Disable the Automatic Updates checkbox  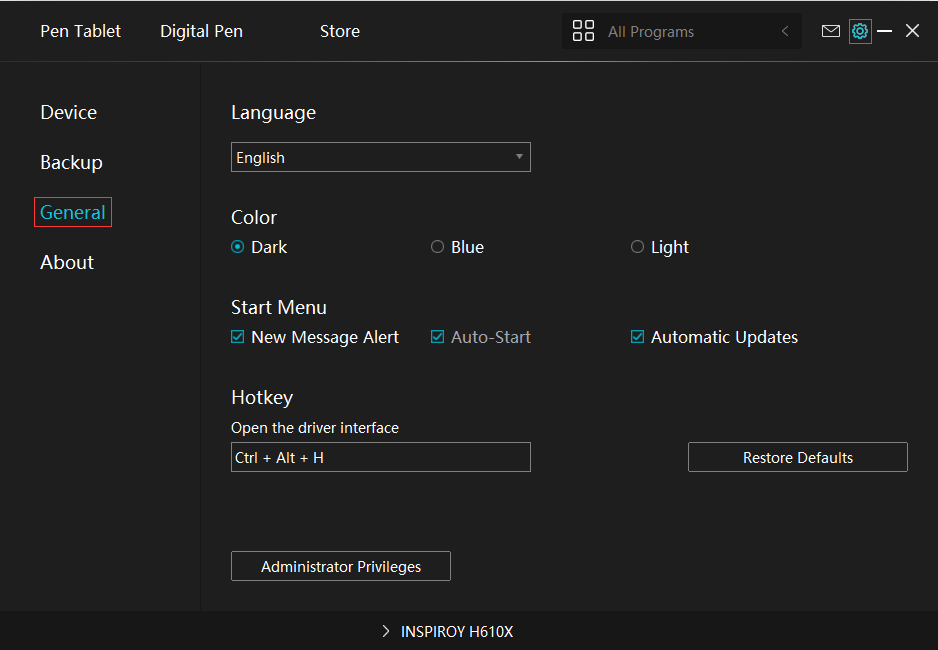tap(637, 337)
